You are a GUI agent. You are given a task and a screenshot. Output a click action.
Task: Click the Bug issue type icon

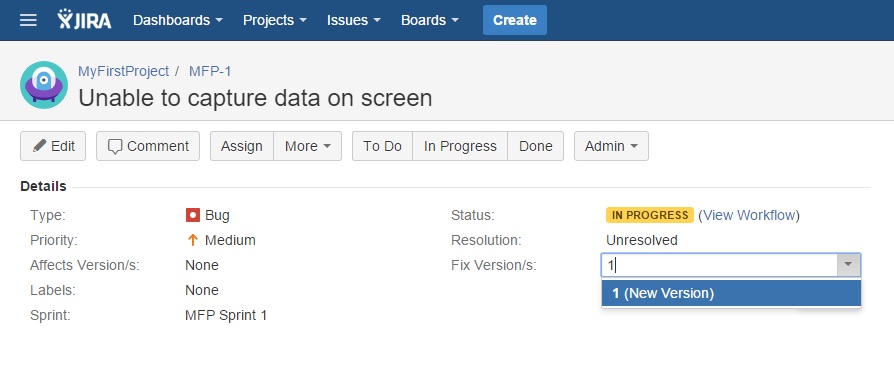(193, 216)
